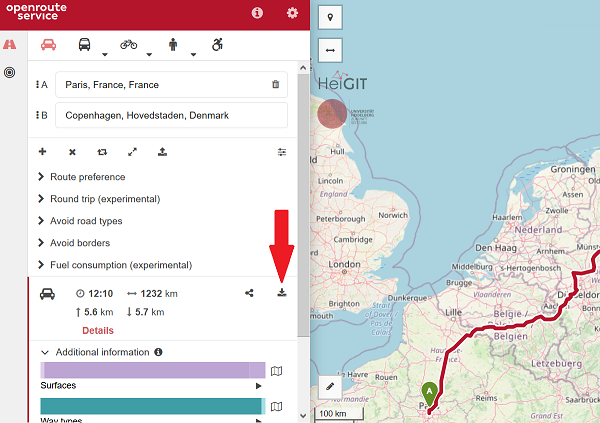Open the route Details link
This screenshot has height=423, width=600.
point(97,330)
